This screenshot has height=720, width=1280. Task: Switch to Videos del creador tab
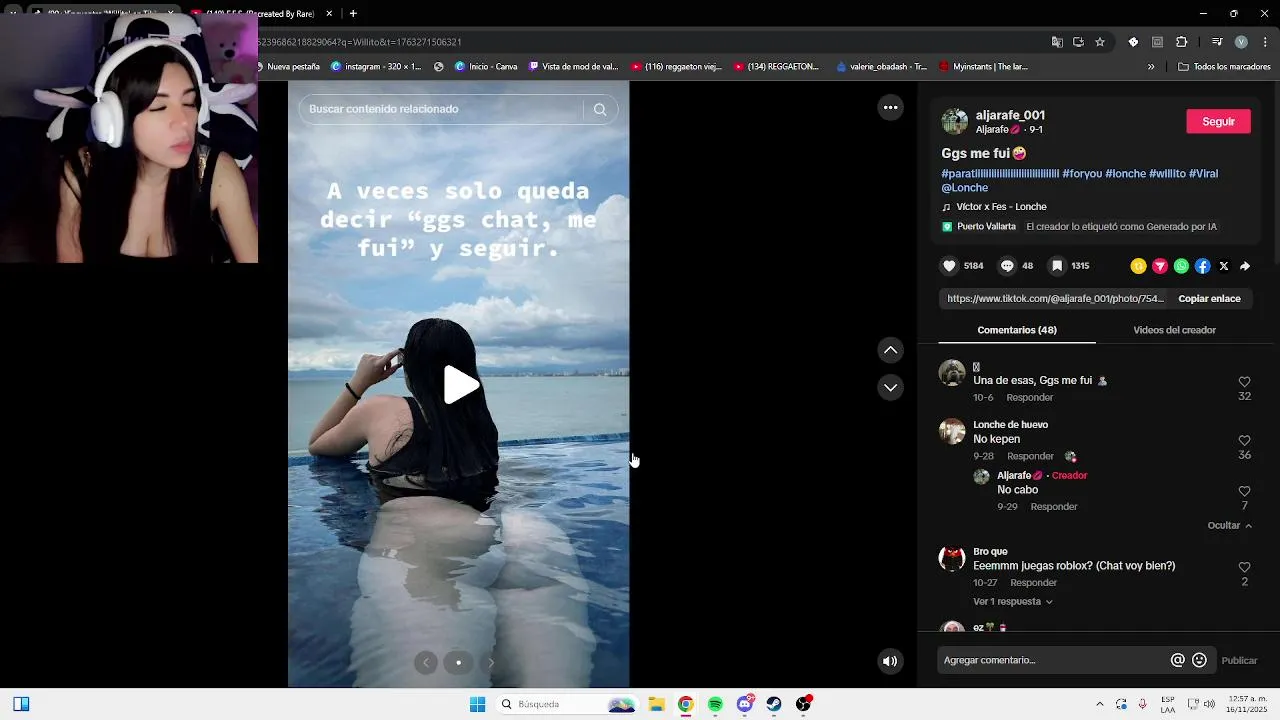(x=1174, y=330)
